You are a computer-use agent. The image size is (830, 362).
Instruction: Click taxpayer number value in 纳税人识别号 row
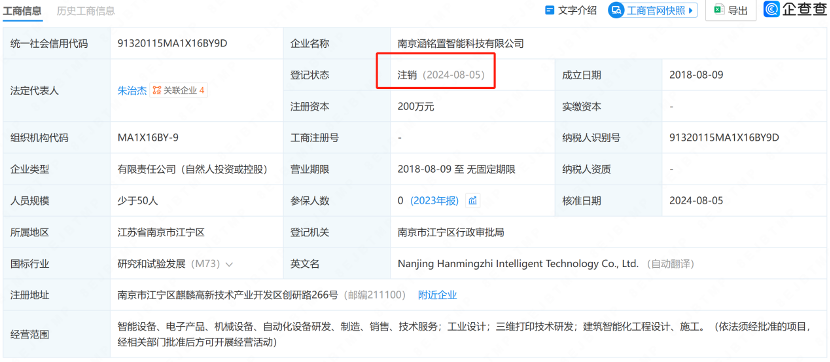[724, 138]
